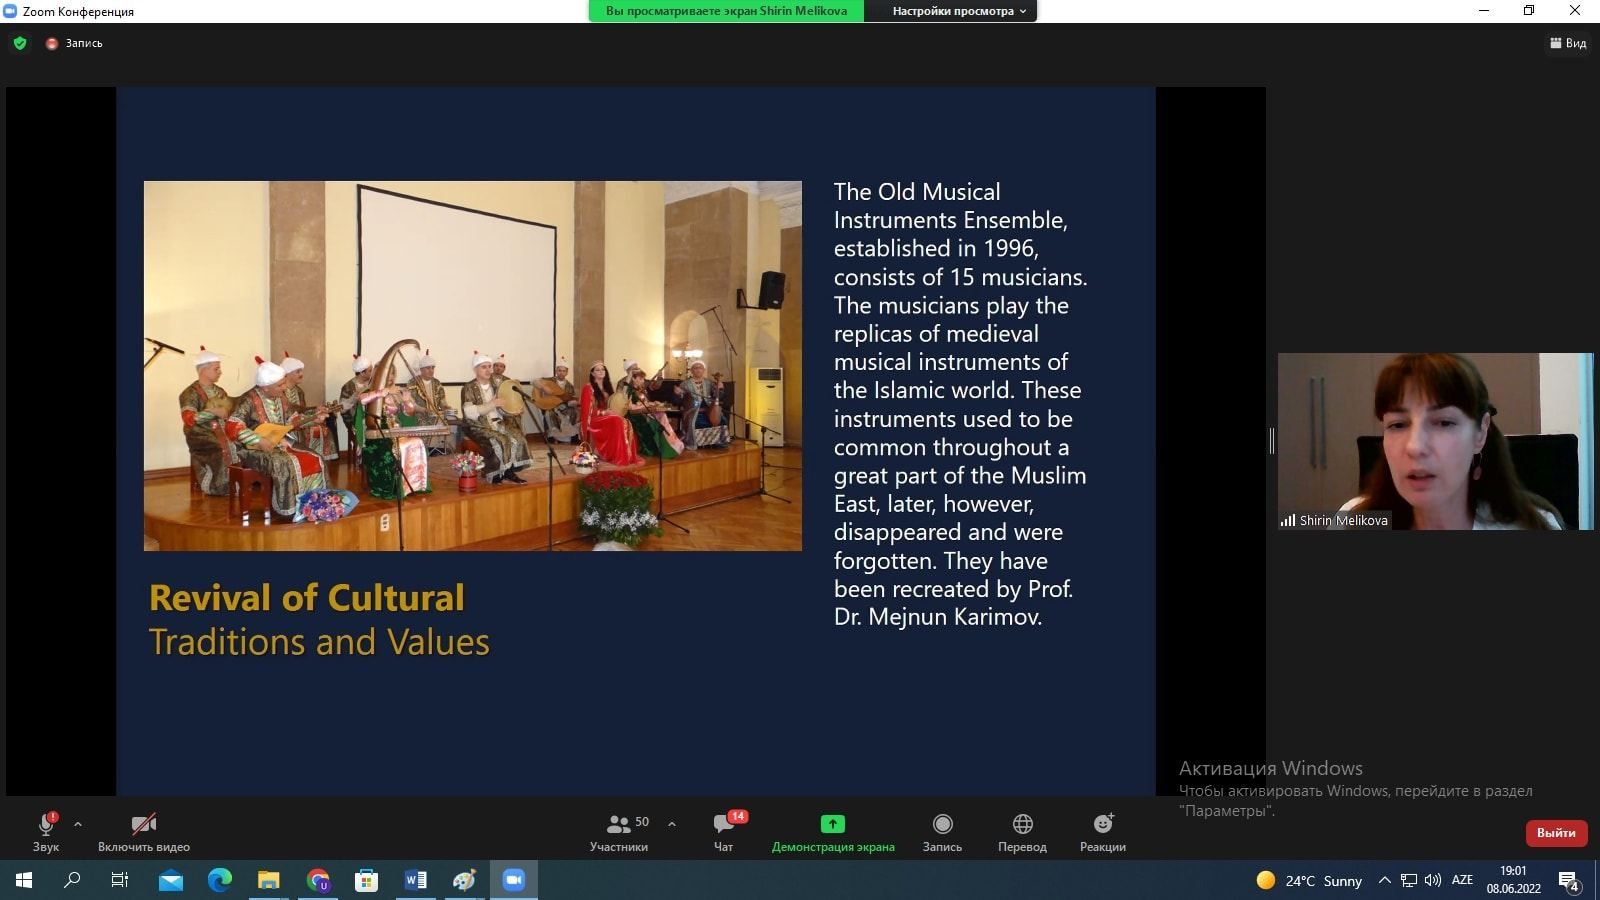Click the Revival of Cultural slide heading
Viewport: 1600px width, 900px height.
click(x=307, y=598)
